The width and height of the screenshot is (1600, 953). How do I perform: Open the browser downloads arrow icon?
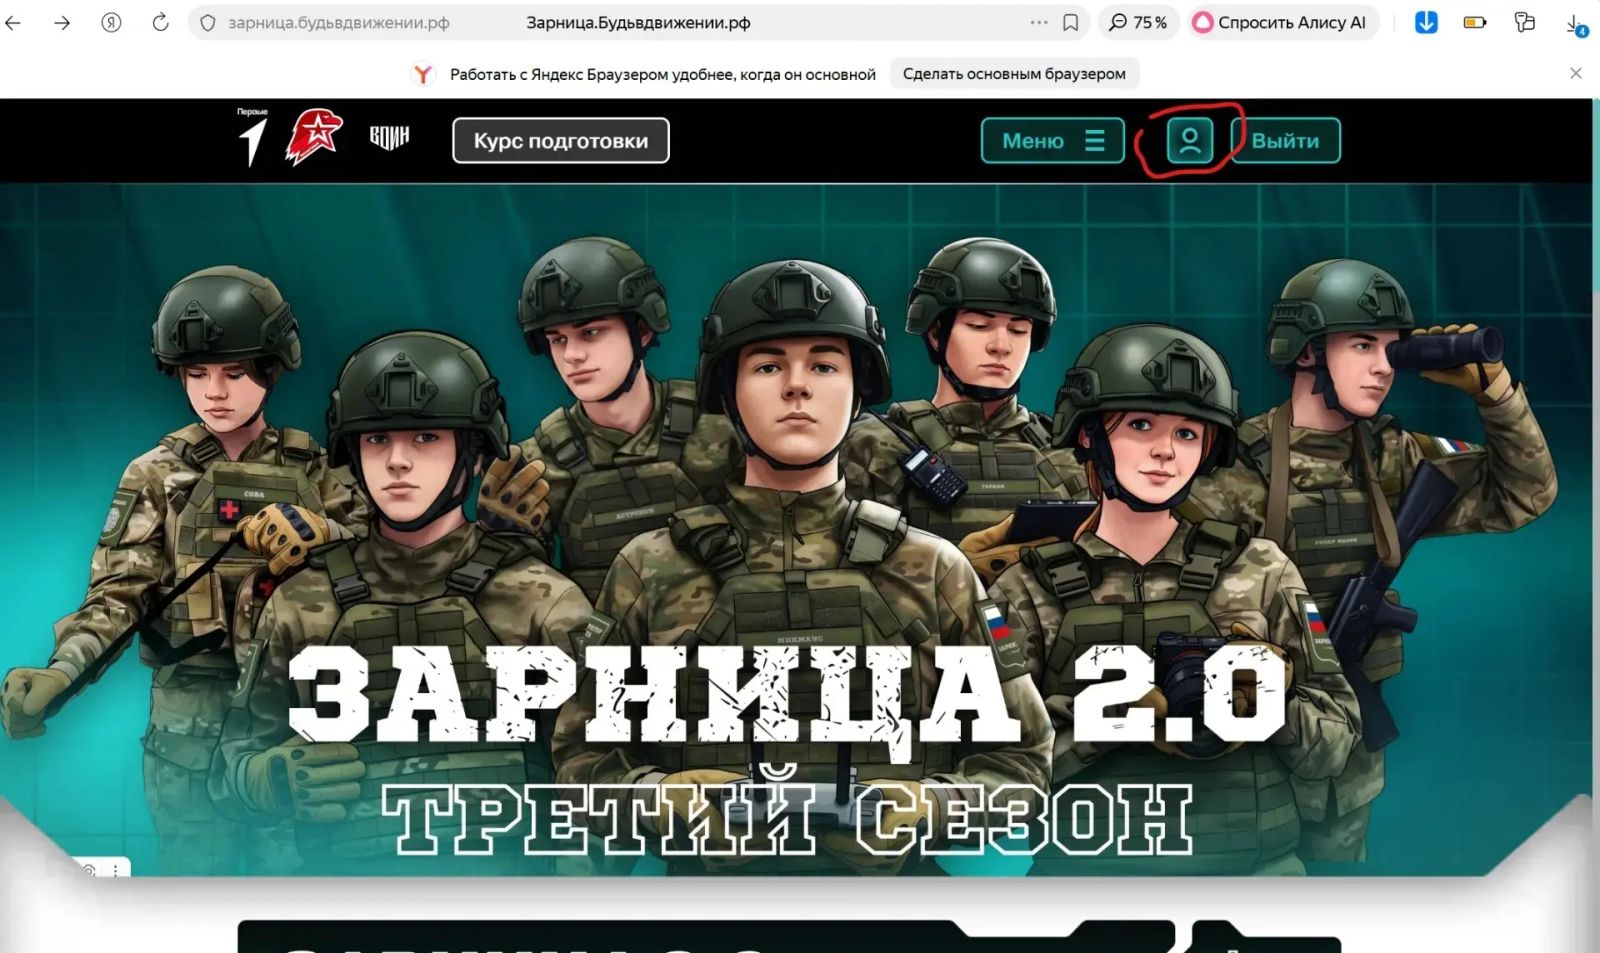[1575, 24]
